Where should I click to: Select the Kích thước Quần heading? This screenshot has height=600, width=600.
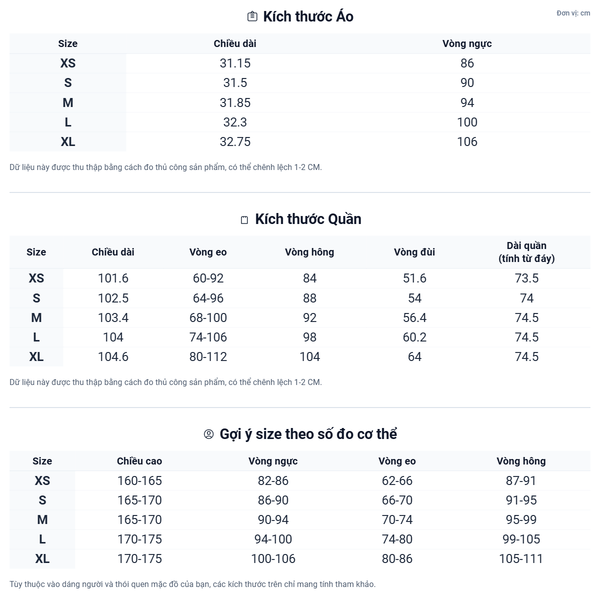309,219
